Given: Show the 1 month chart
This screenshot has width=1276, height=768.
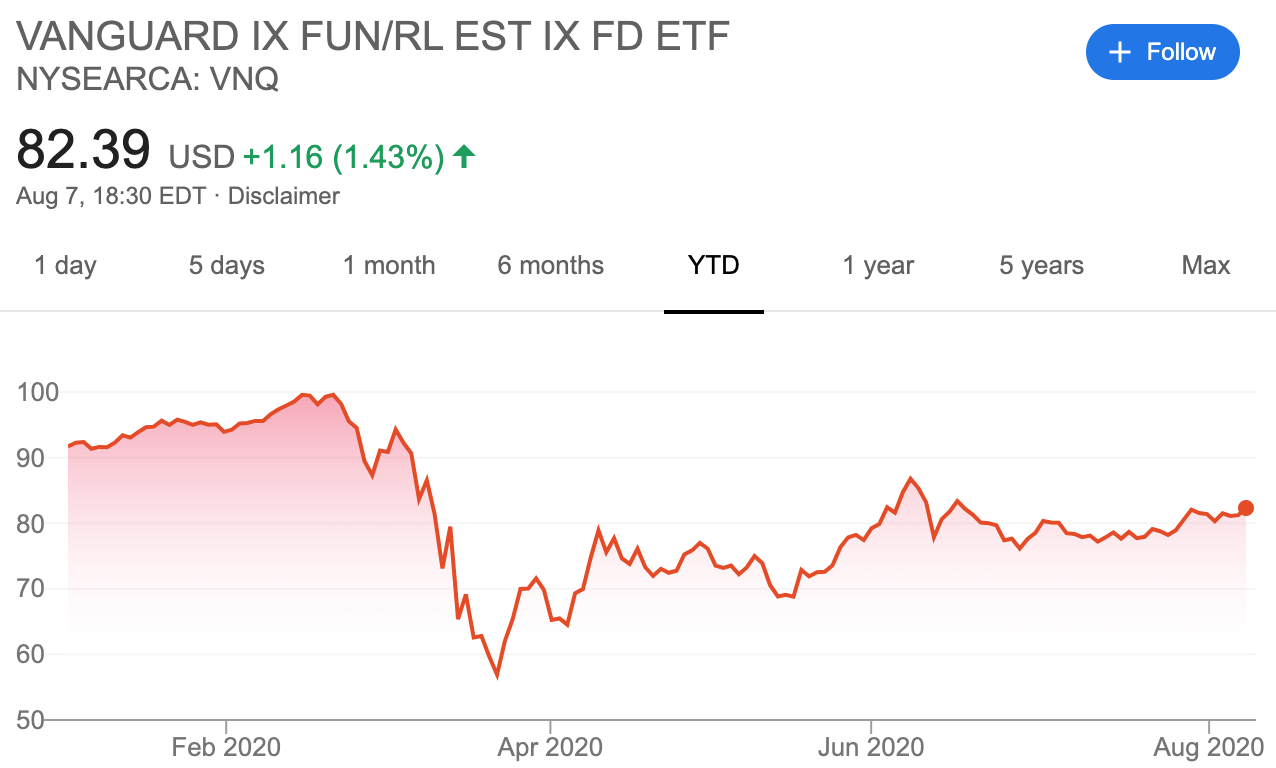Looking at the screenshot, I should click(389, 265).
